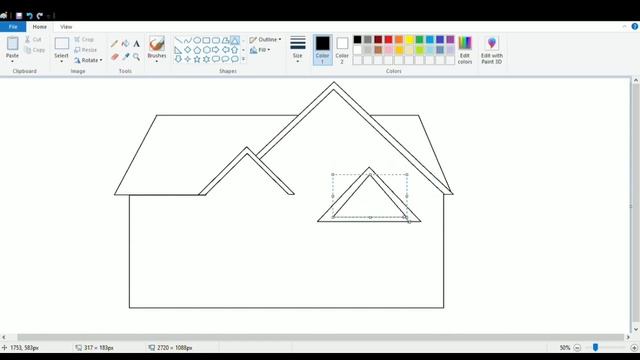Click Edit with Paint 3D
Viewport: 640px width, 360px height.
pyautogui.click(x=491, y=49)
